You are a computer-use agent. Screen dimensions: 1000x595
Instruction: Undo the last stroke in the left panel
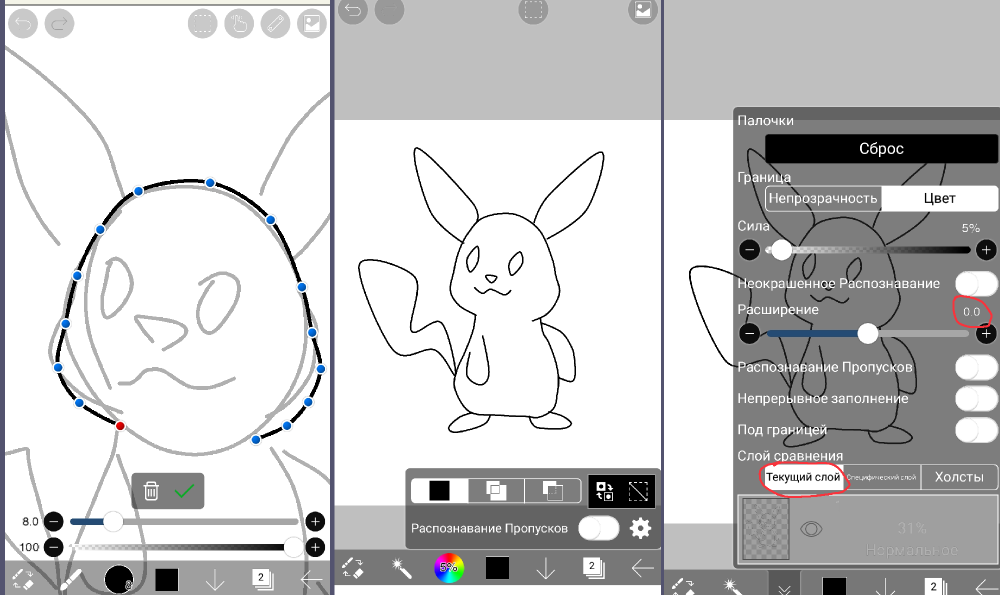23,24
